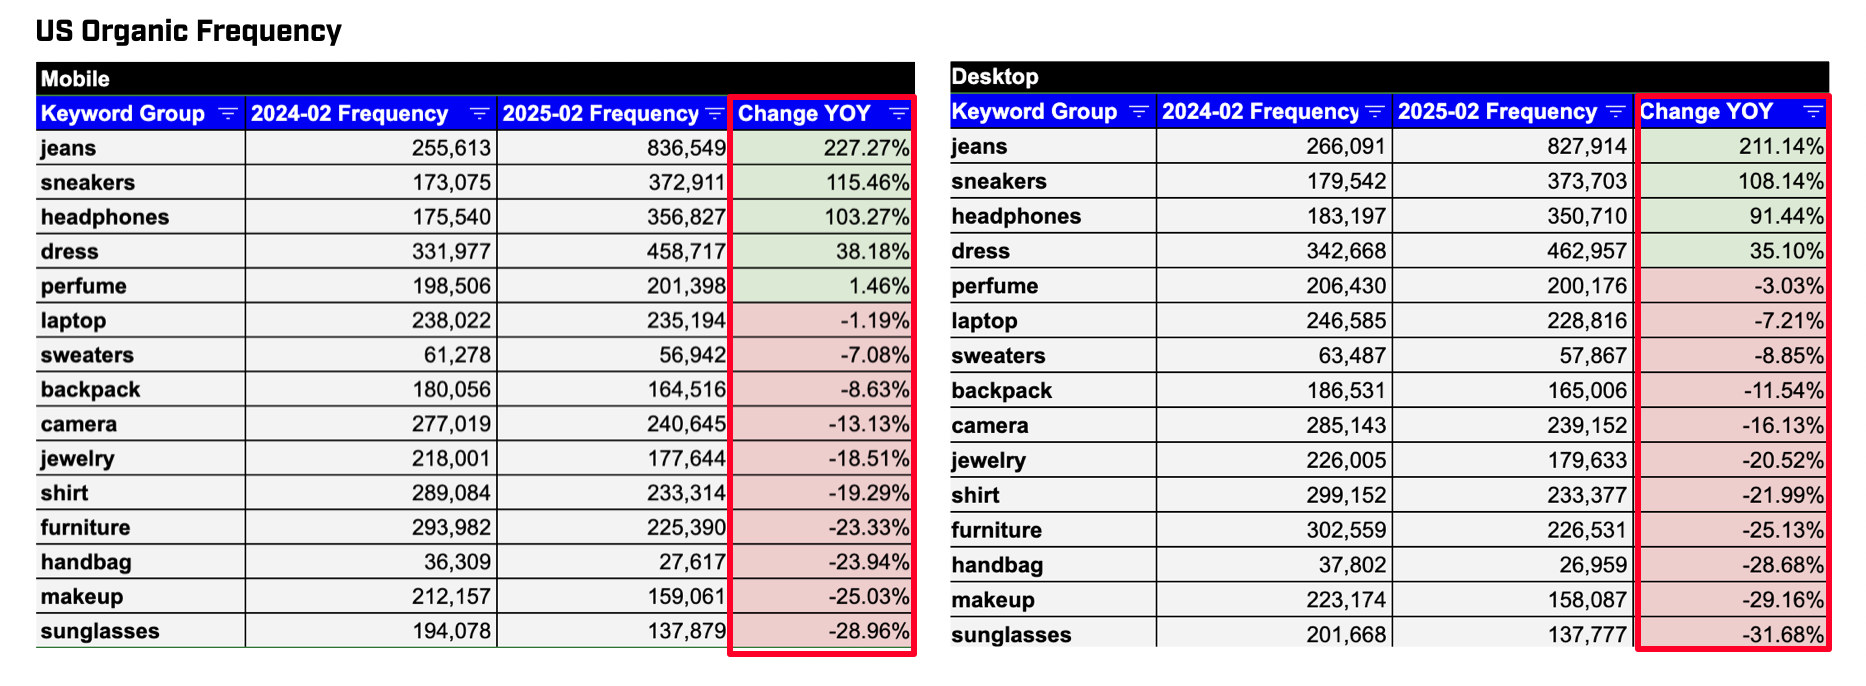Image resolution: width=1866 pixels, height=686 pixels.
Task: Select jeans row in Mobile table
Action: 475,148
